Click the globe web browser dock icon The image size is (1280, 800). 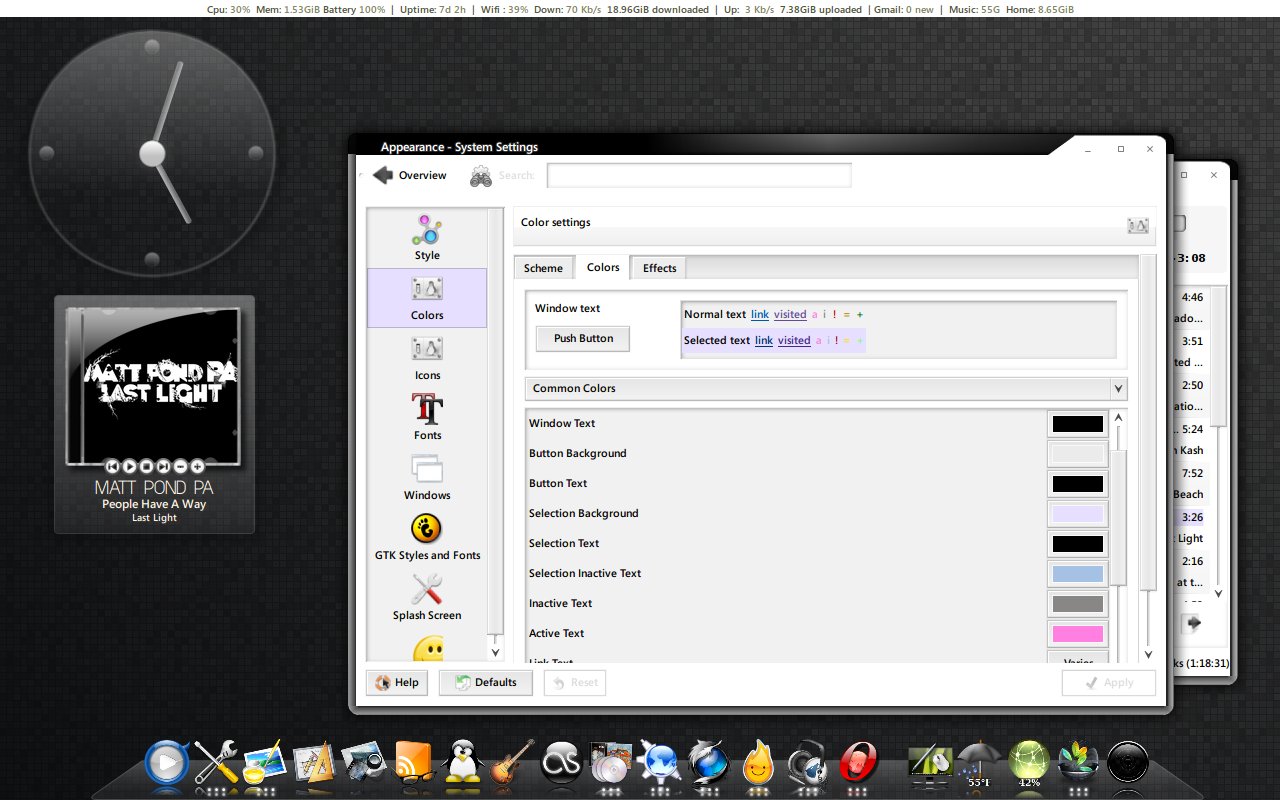click(x=661, y=763)
